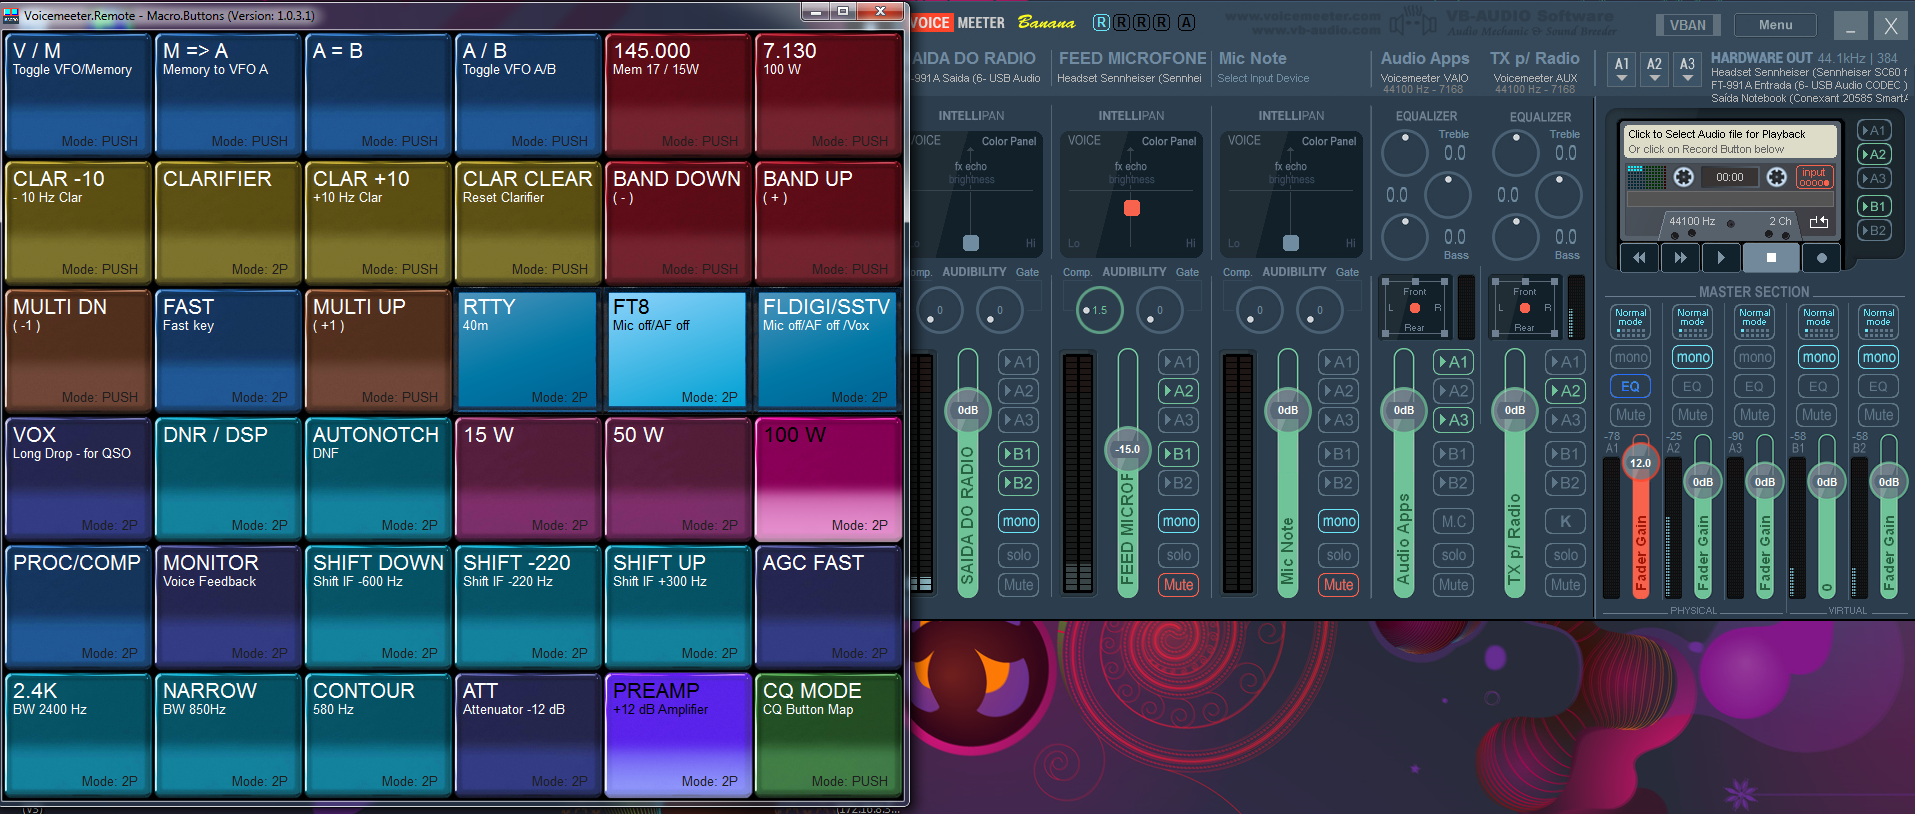The image size is (1915, 814).
Task: Toggle EQ on master bus A1
Action: point(1630,386)
